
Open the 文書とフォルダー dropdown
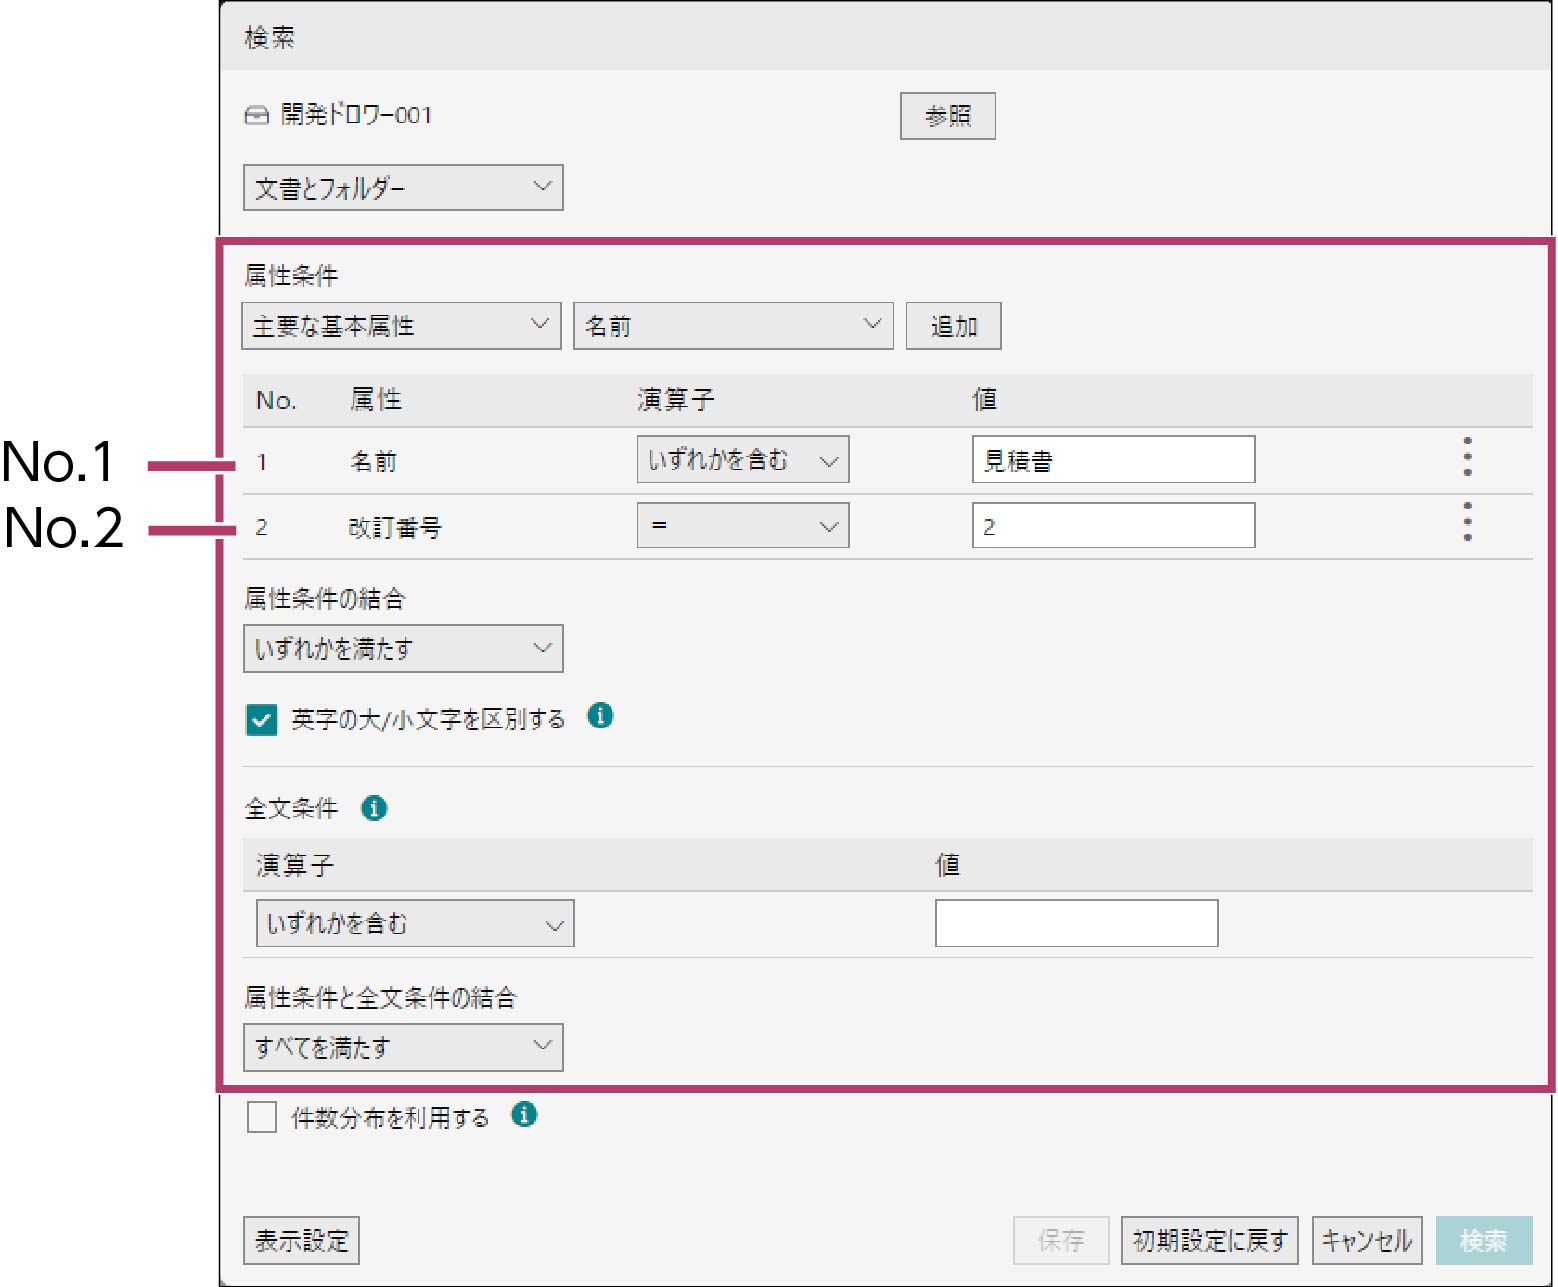coord(403,188)
